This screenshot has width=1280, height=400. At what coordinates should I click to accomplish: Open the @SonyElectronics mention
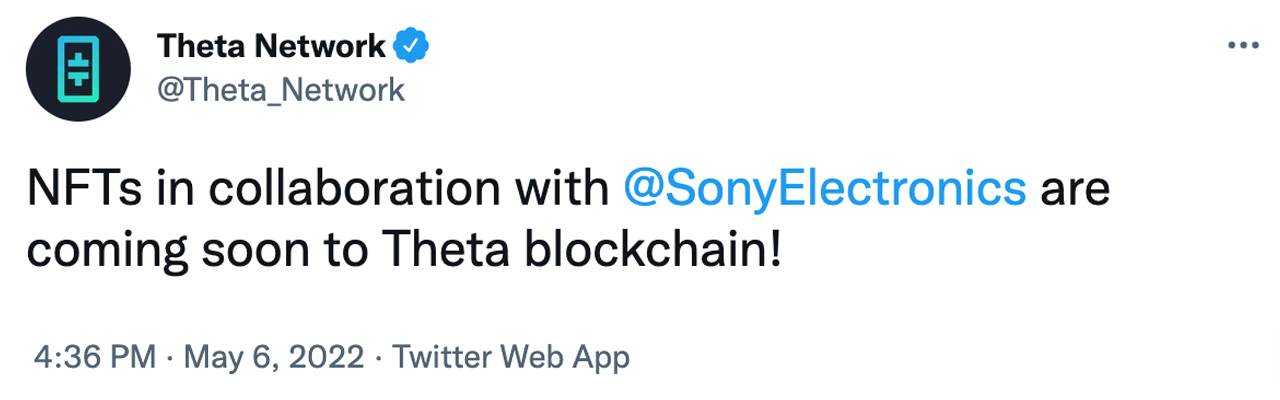pos(824,189)
